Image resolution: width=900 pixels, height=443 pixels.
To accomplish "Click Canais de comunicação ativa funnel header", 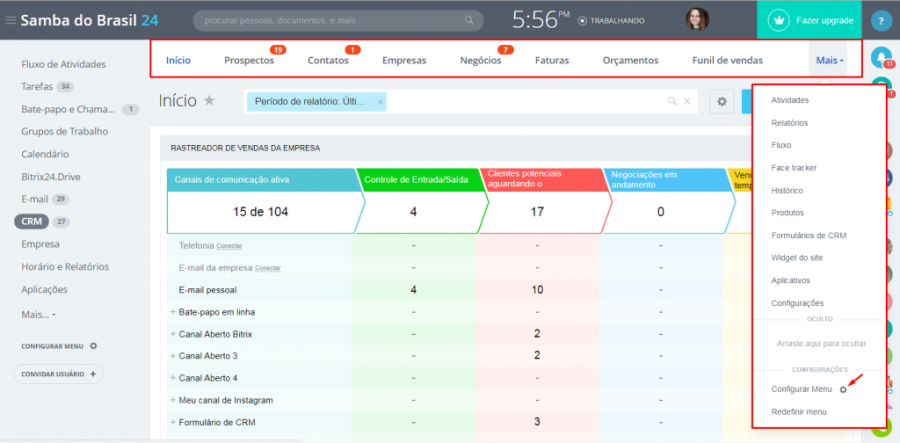I will tap(263, 180).
